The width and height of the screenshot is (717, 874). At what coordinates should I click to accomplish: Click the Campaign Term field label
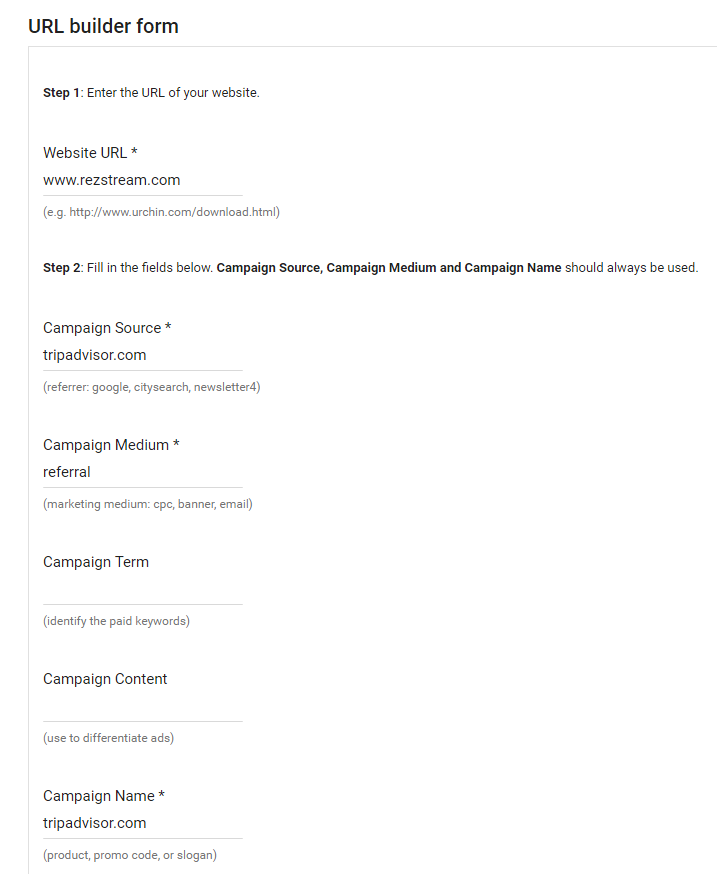click(x=96, y=562)
